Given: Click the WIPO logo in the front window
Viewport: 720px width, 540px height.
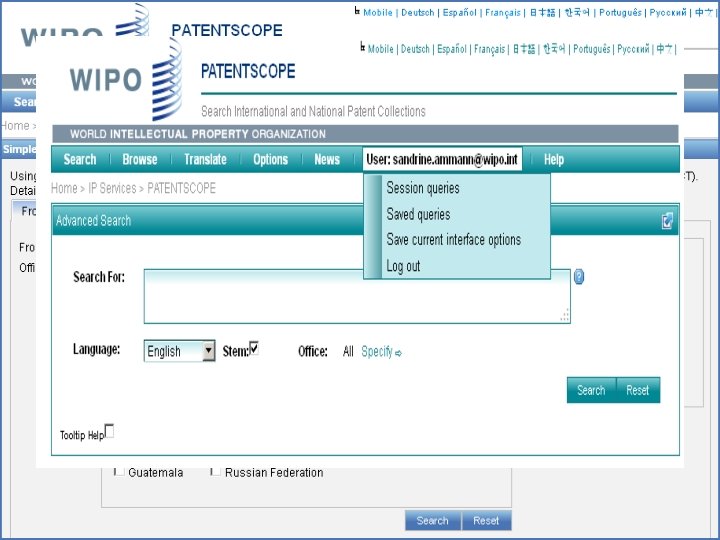Looking at the screenshot, I should [126, 79].
